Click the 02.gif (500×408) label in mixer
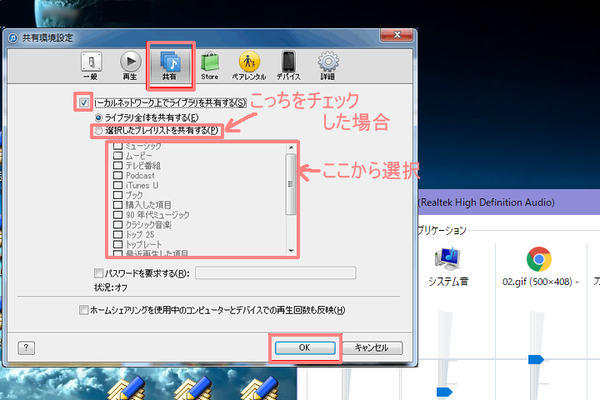The width and height of the screenshot is (600, 400). (x=540, y=282)
